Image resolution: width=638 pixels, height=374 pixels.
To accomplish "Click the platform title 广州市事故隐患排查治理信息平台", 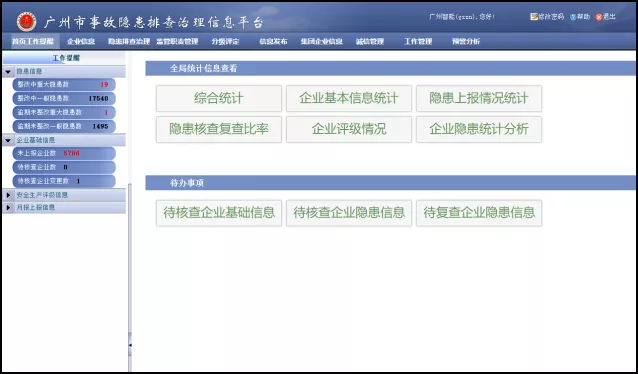I will pyautogui.click(x=153, y=22).
